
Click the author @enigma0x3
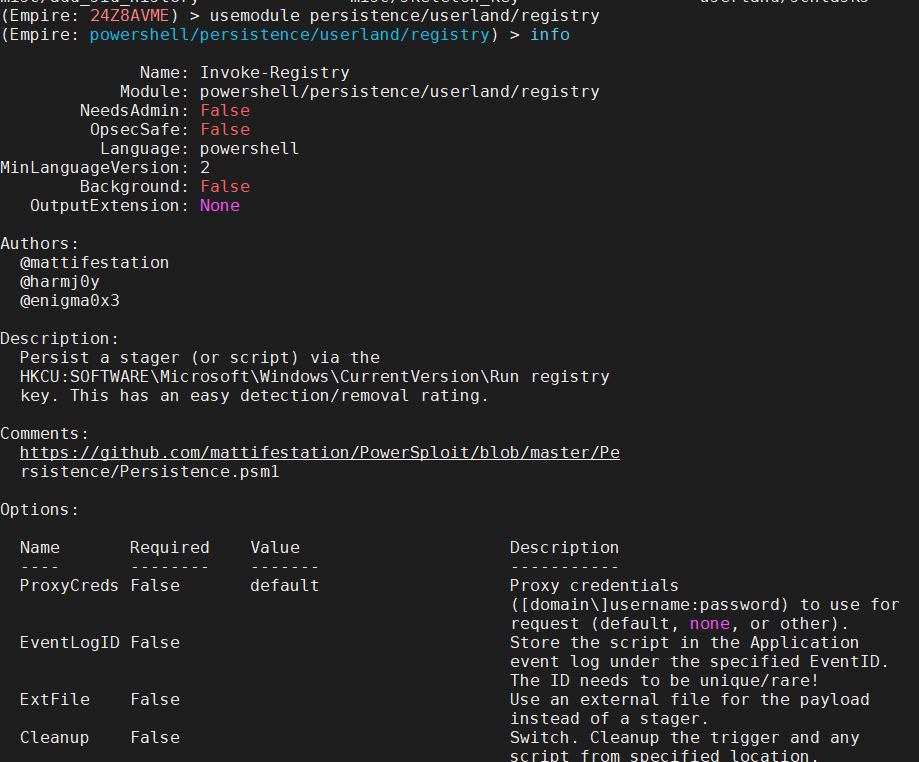point(70,300)
